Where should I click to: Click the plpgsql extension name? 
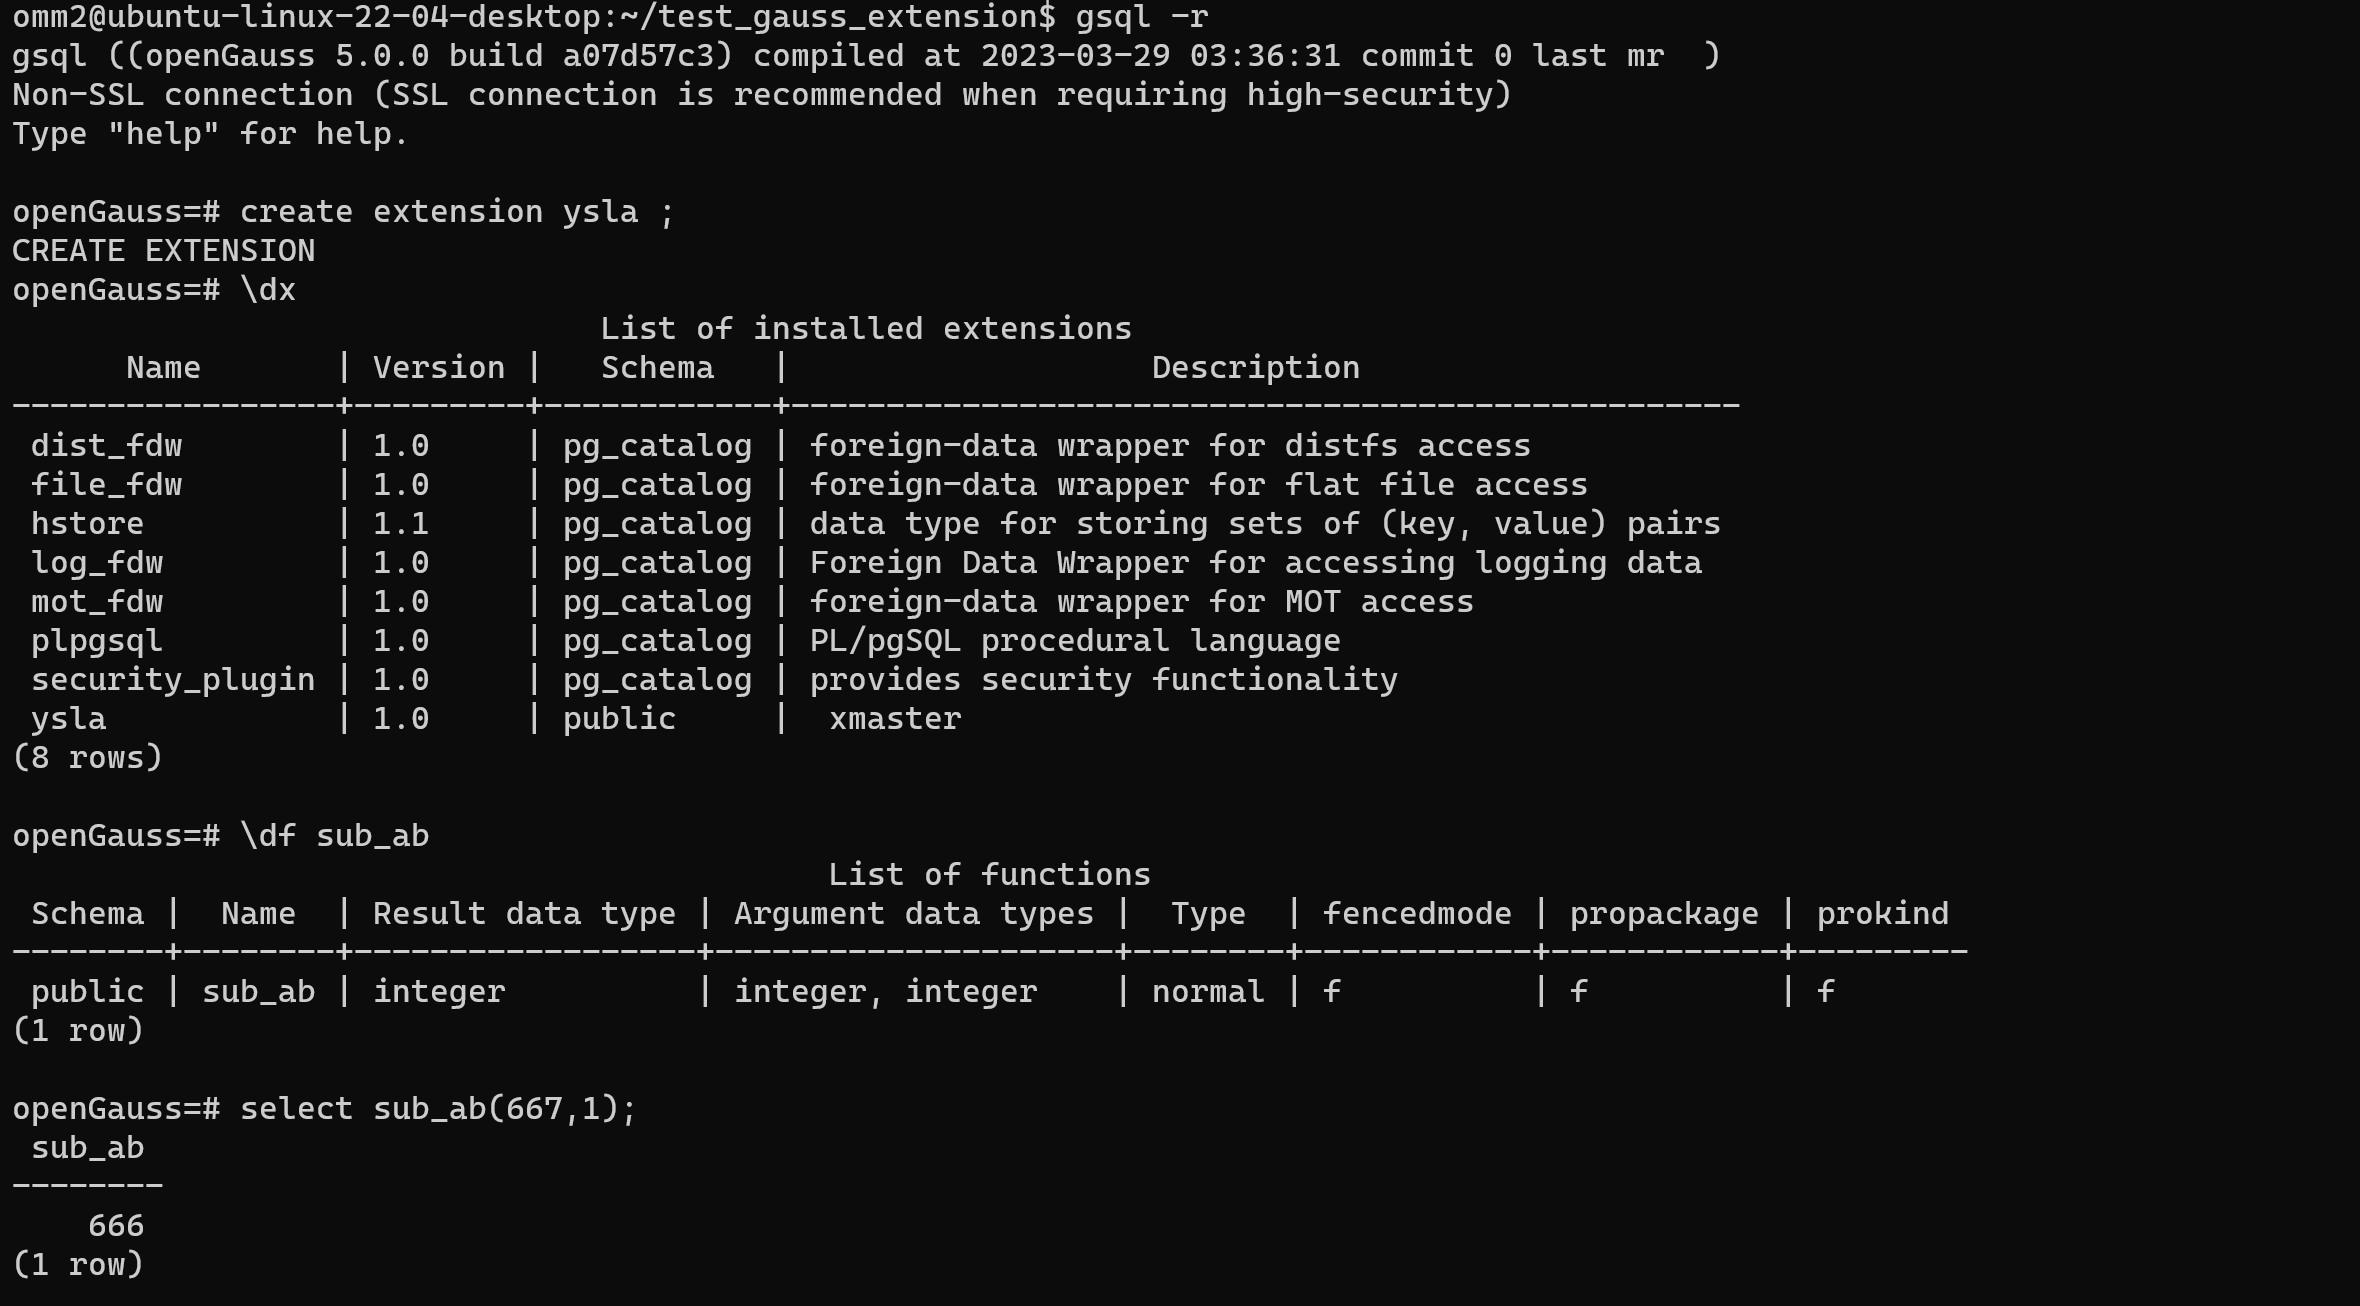coord(97,641)
